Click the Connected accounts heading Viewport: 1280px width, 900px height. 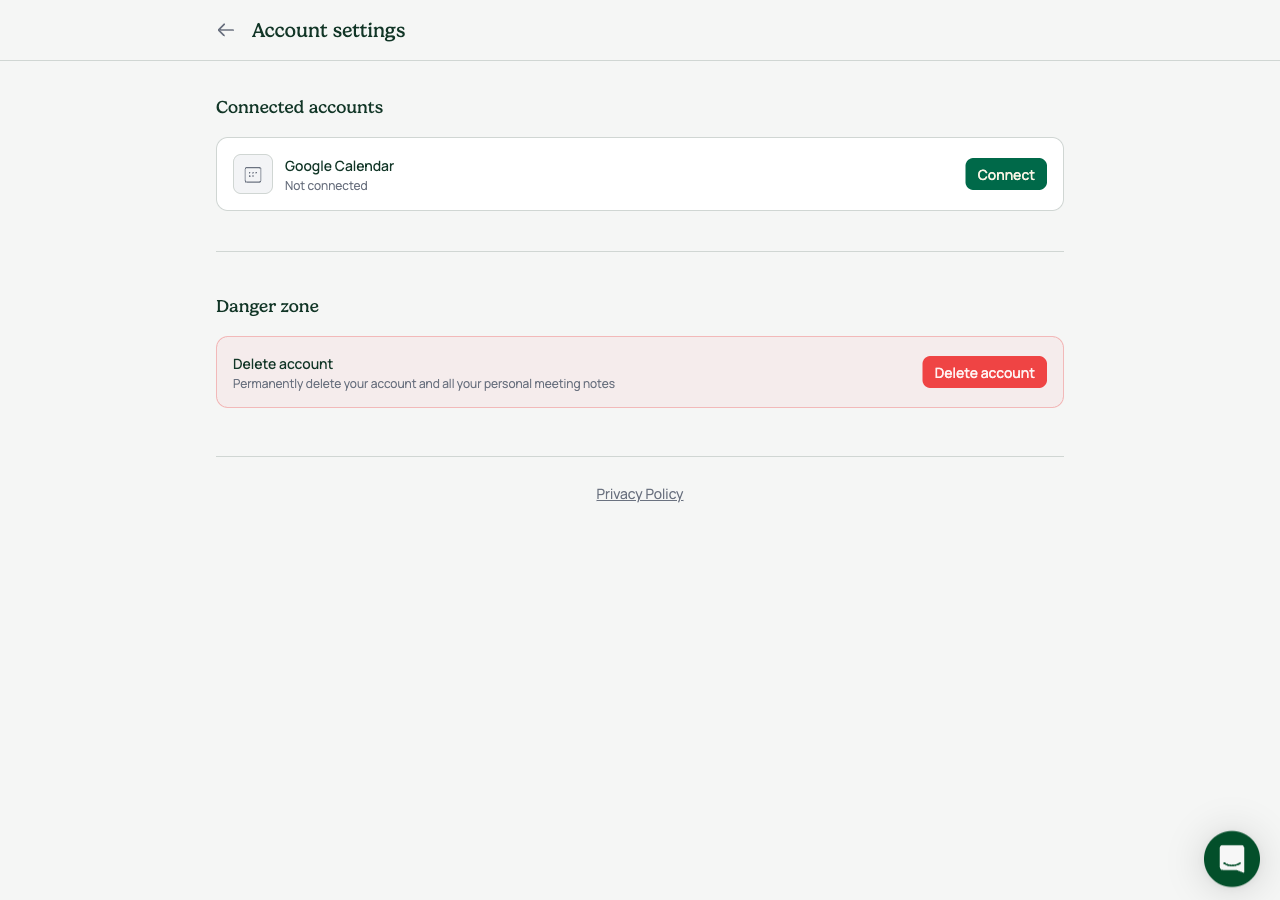pyautogui.click(x=299, y=107)
